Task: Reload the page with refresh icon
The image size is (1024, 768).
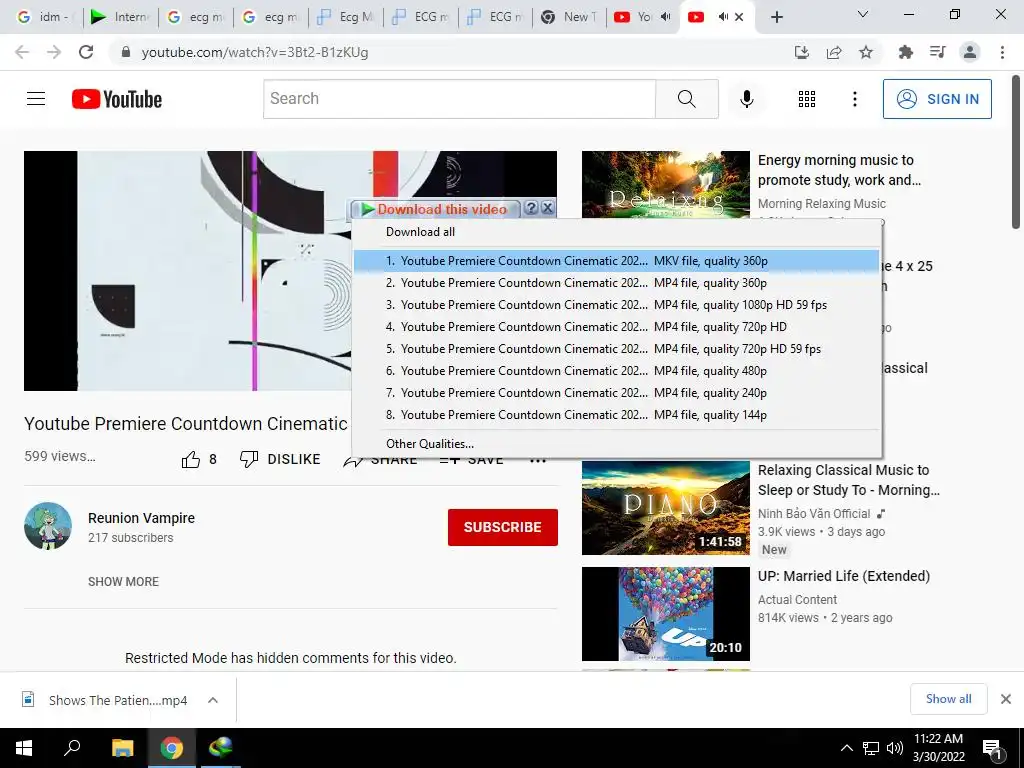Action: click(x=86, y=52)
